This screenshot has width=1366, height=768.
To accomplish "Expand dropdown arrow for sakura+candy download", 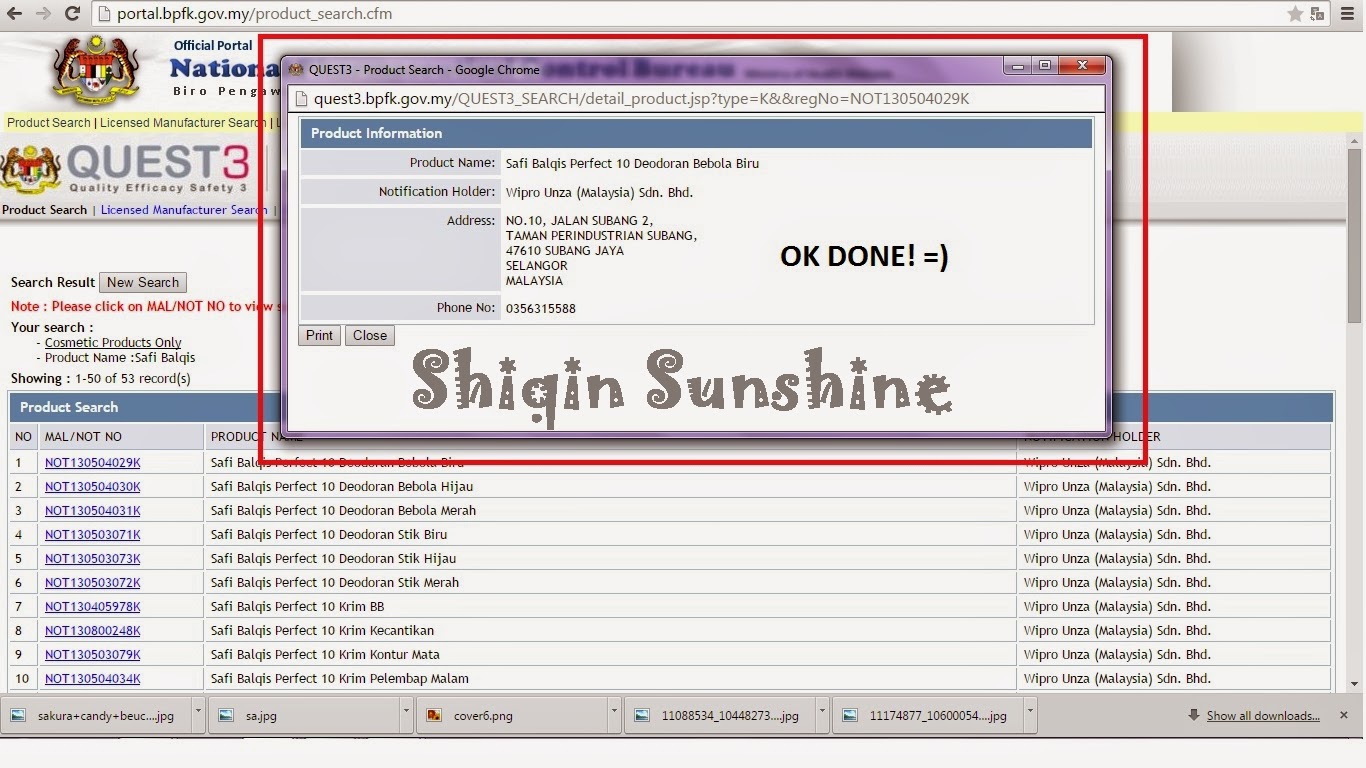I will click(x=198, y=716).
